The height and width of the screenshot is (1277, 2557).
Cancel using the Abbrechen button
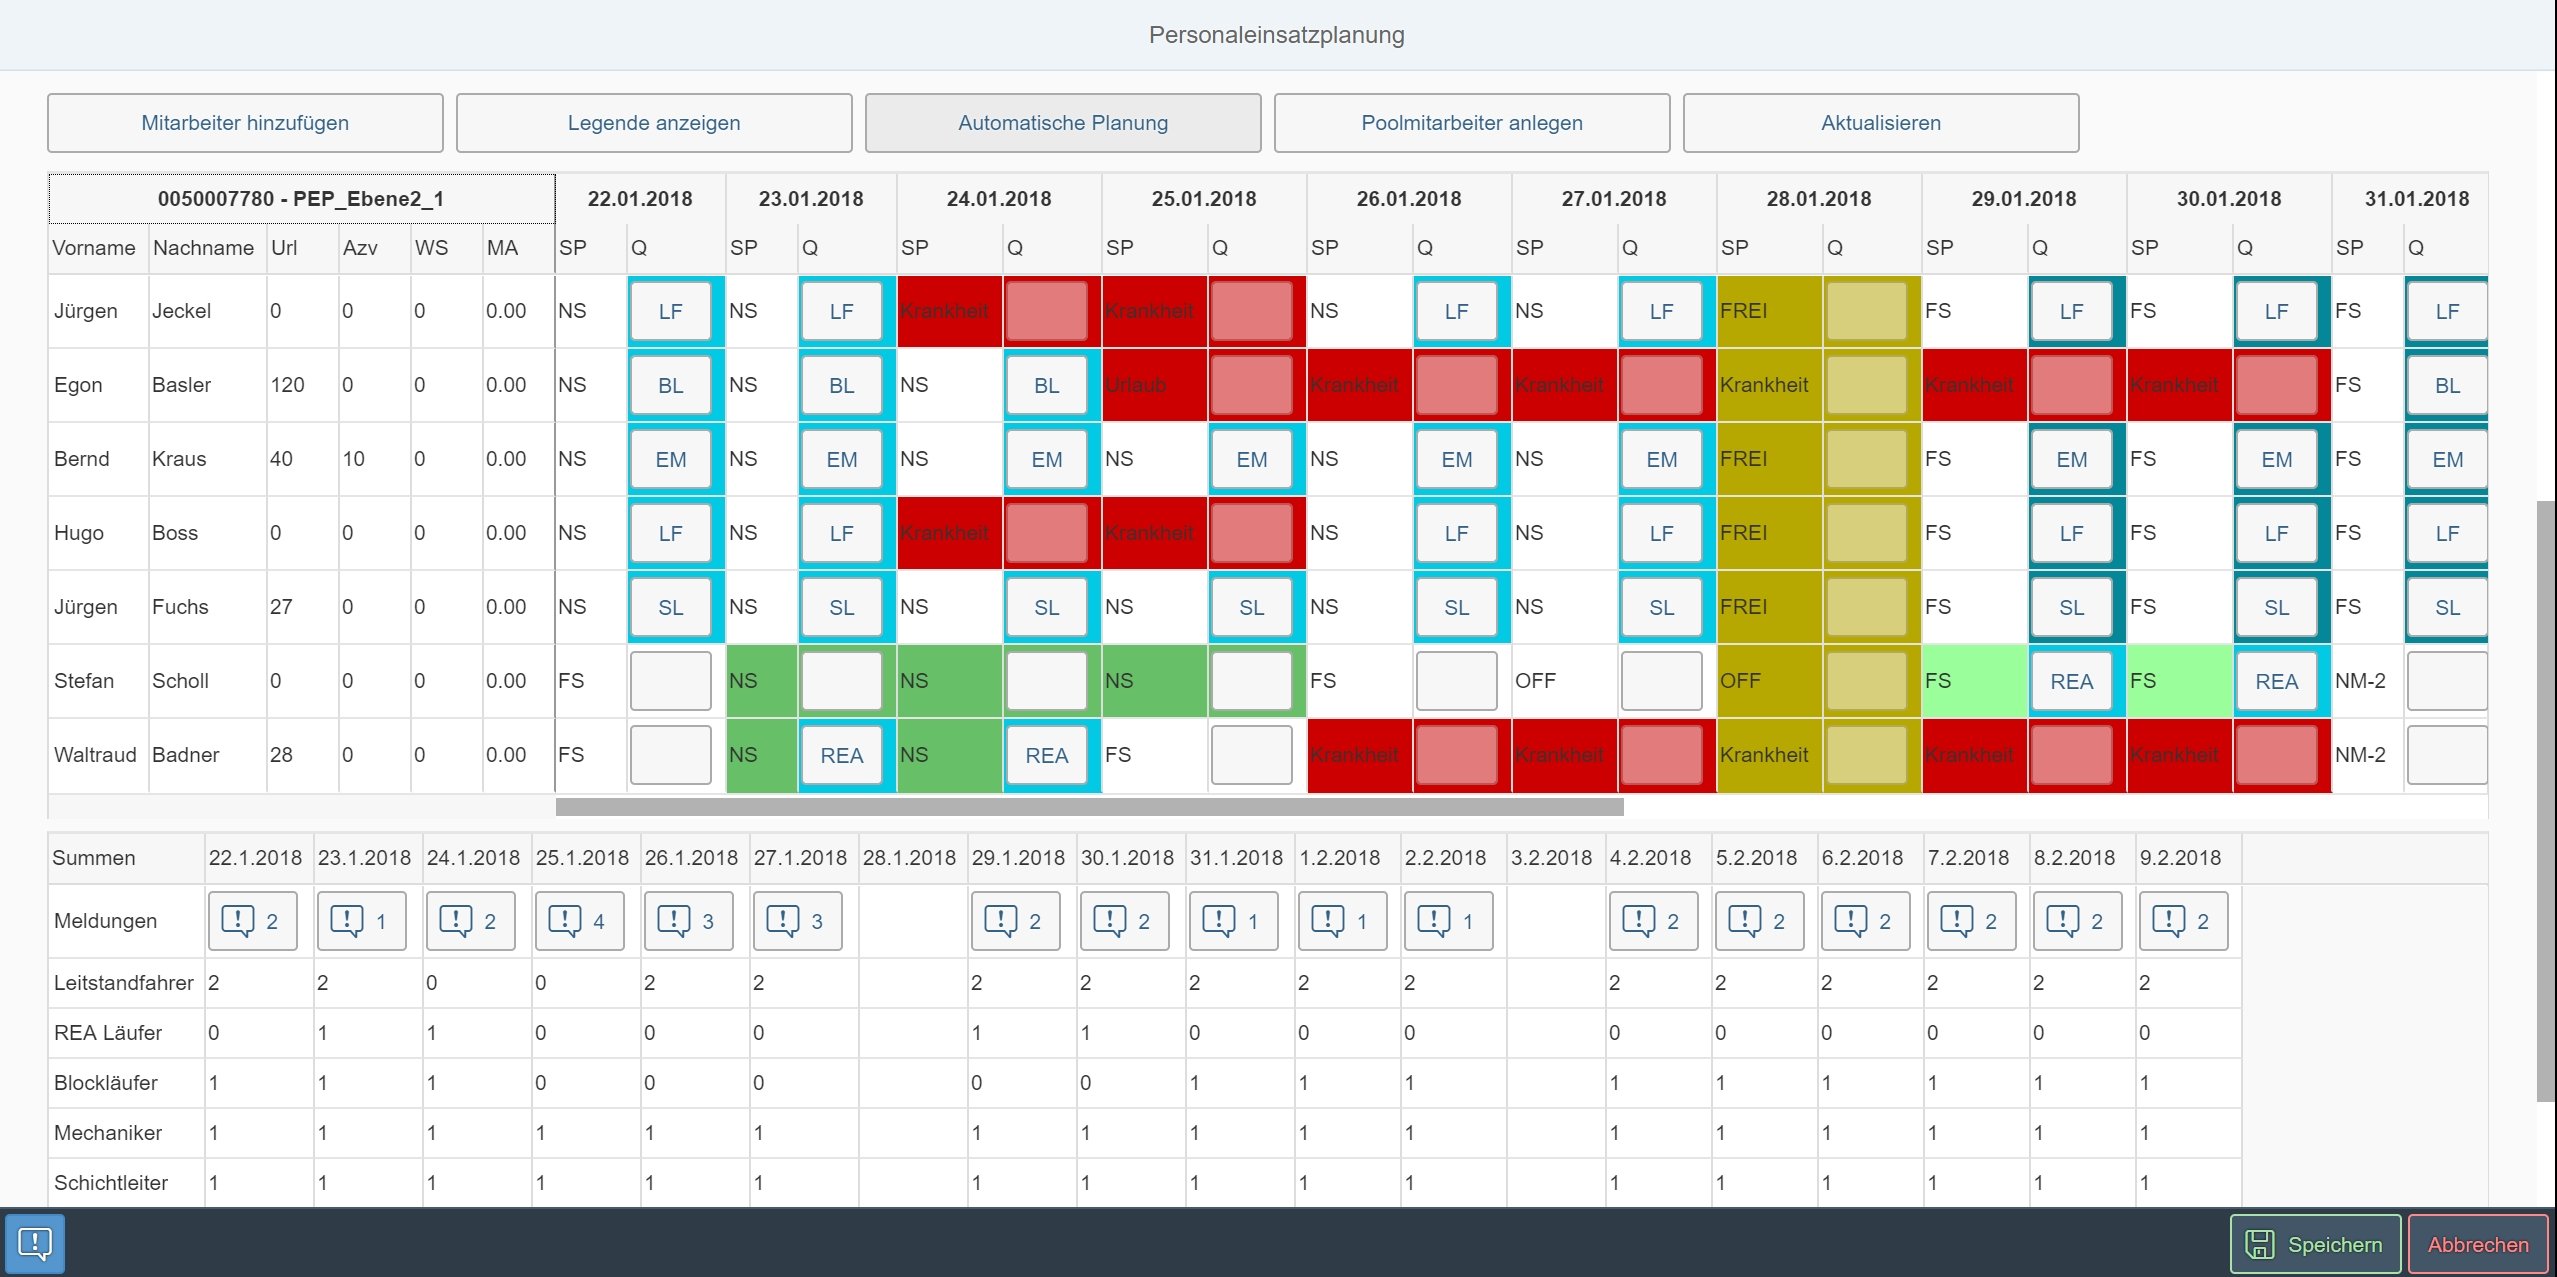coord(2478,1245)
